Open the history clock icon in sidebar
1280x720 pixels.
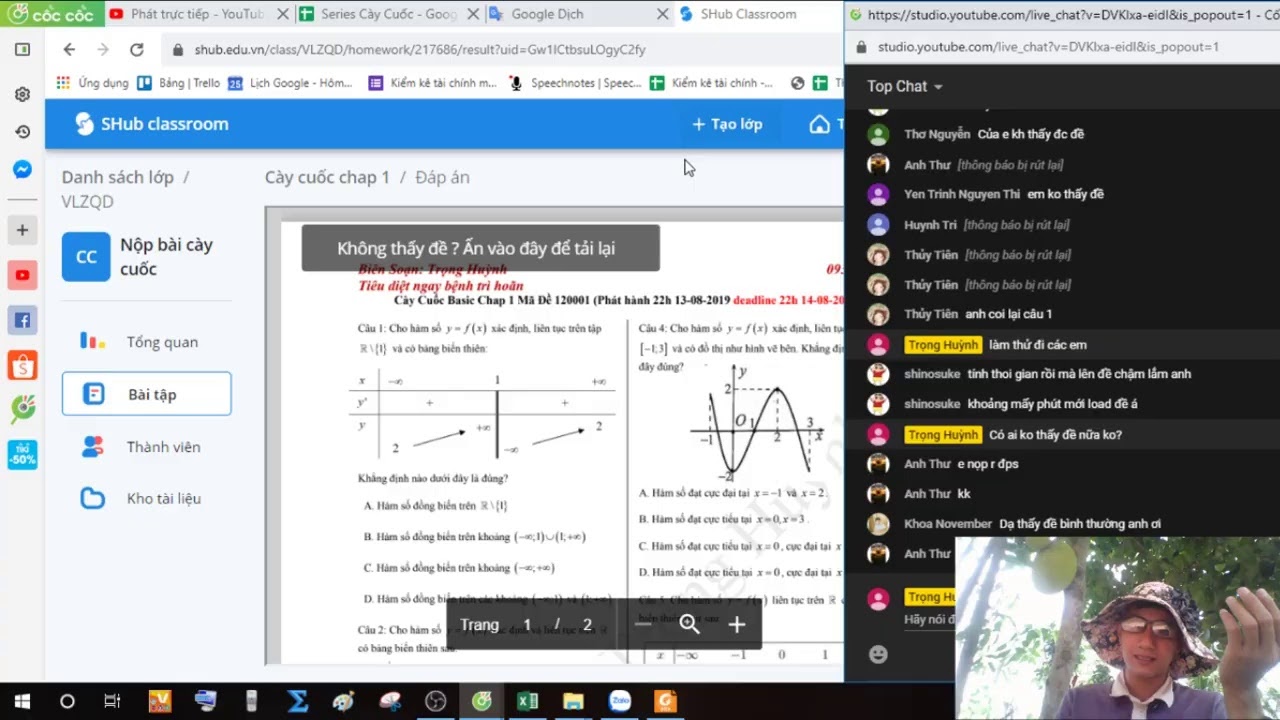click(x=22, y=132)
